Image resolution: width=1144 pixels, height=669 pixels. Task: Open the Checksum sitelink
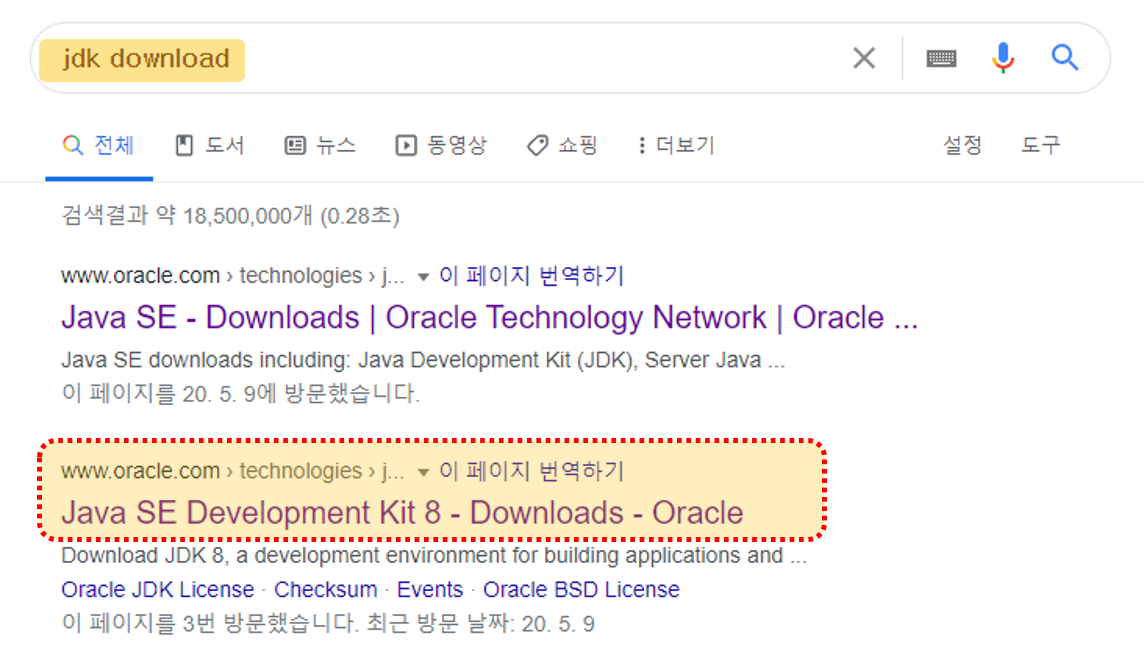click(325, 589)
